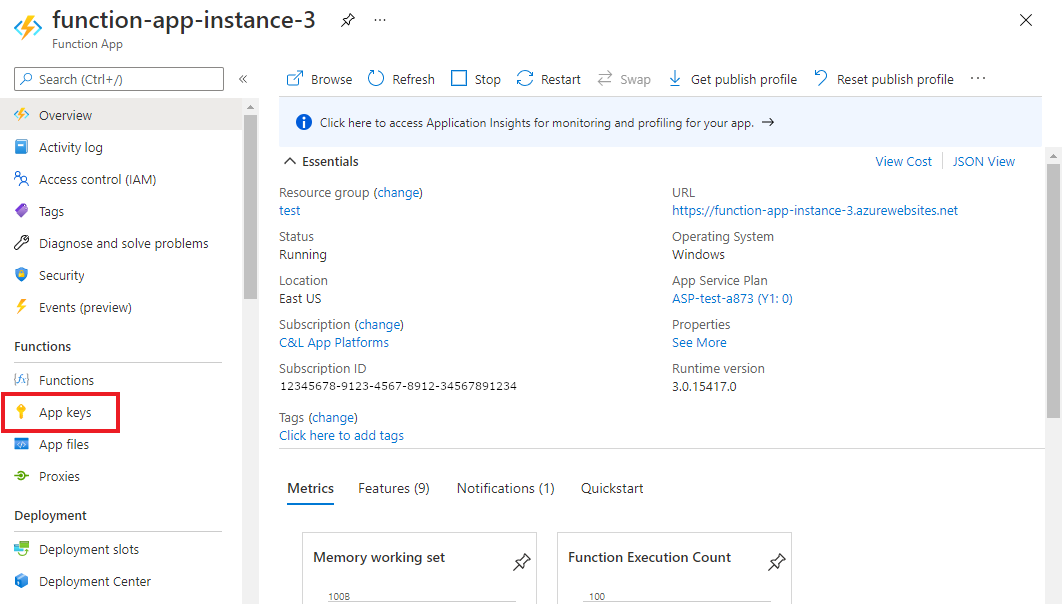The image size is (1062, 604).
Task: Open the toolbar overflow ellipsis menu
Action: pos(978,79)
